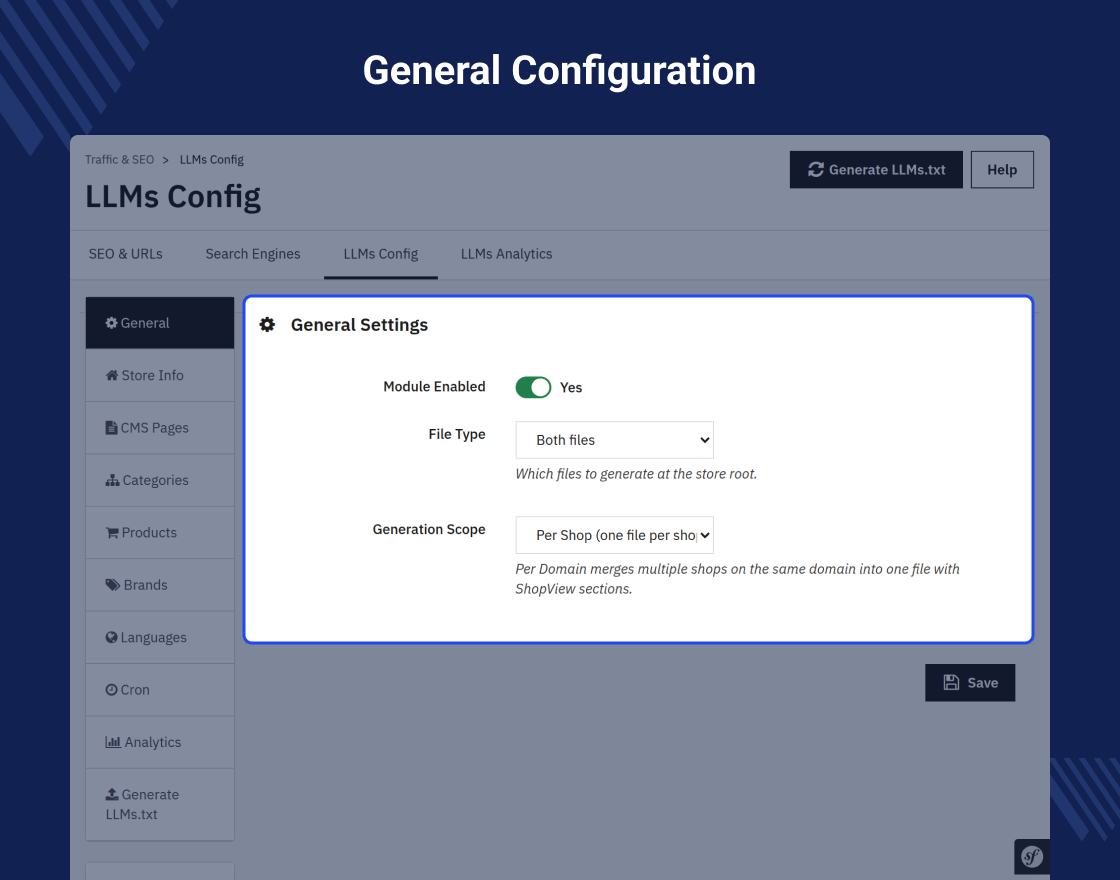Click the 'Per Domain merges multiple shops' hint
The height and width of the screenshot is (880, 1120).
point(738,579)
